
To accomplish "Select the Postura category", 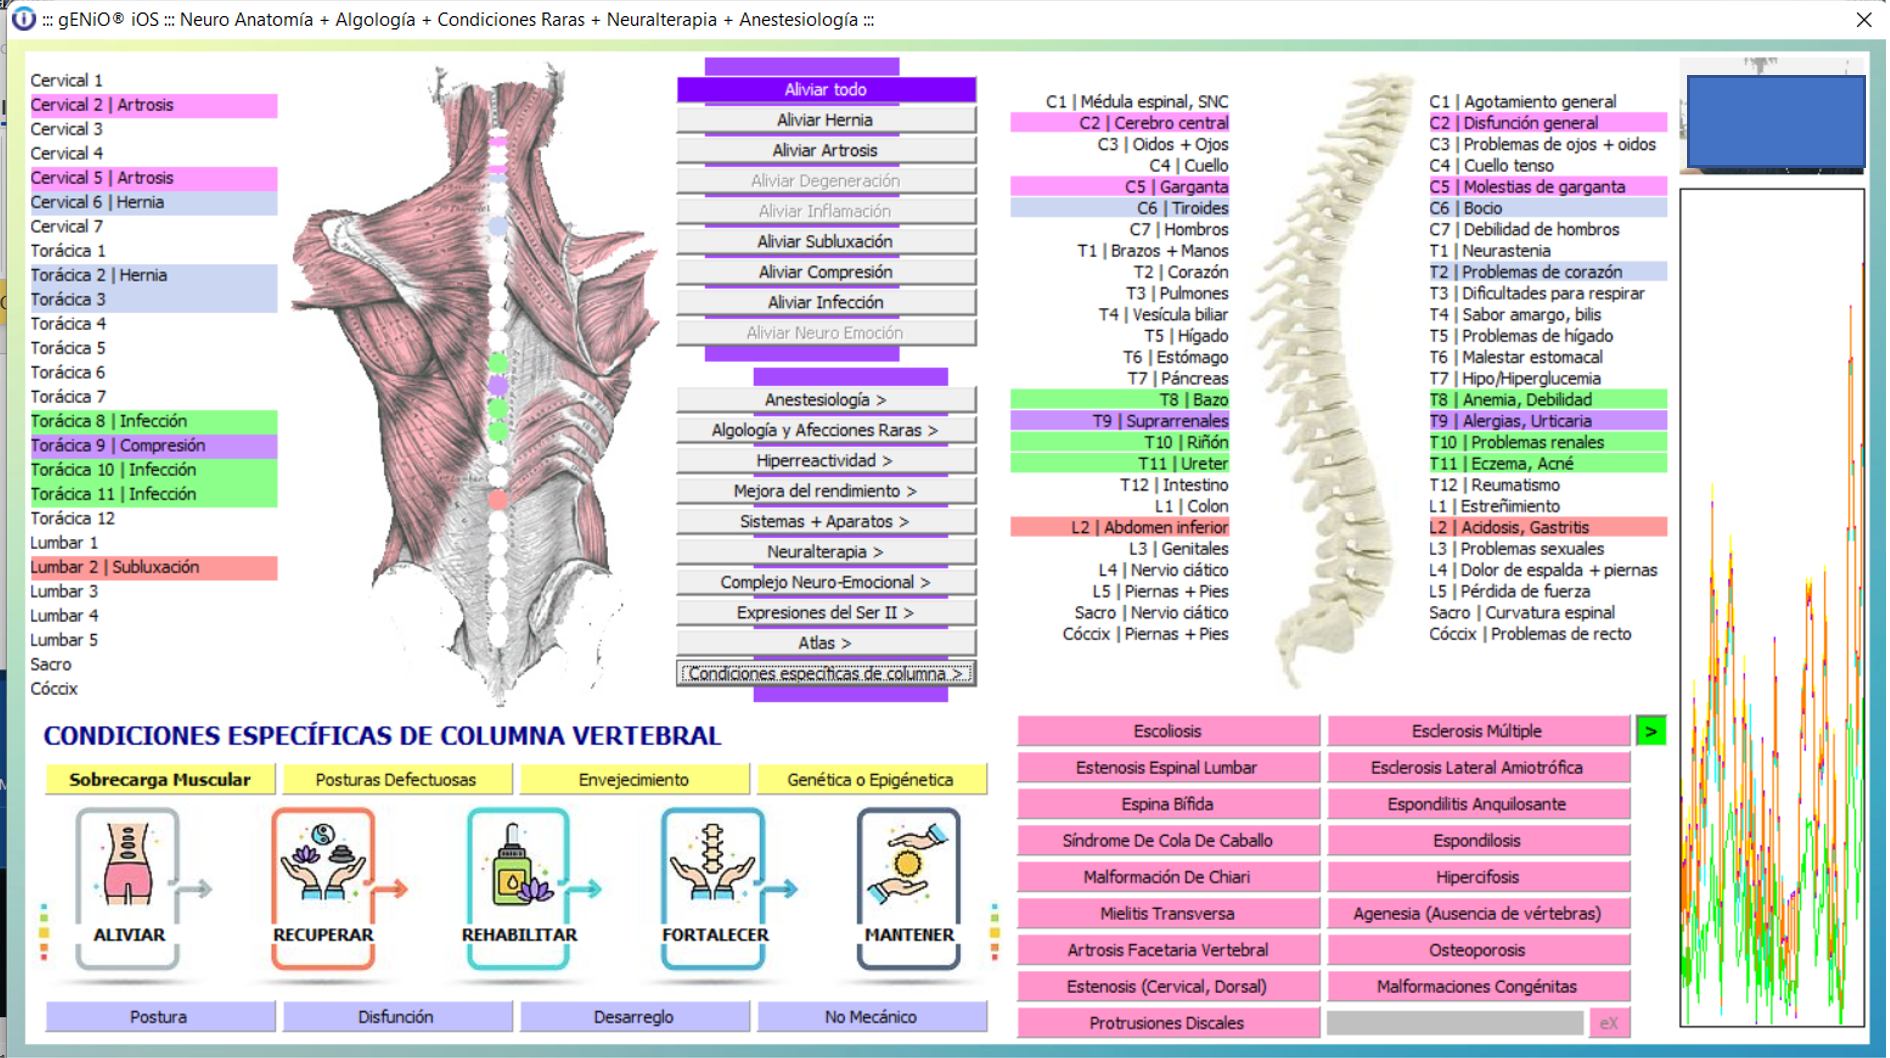I will pos(160,1017).
